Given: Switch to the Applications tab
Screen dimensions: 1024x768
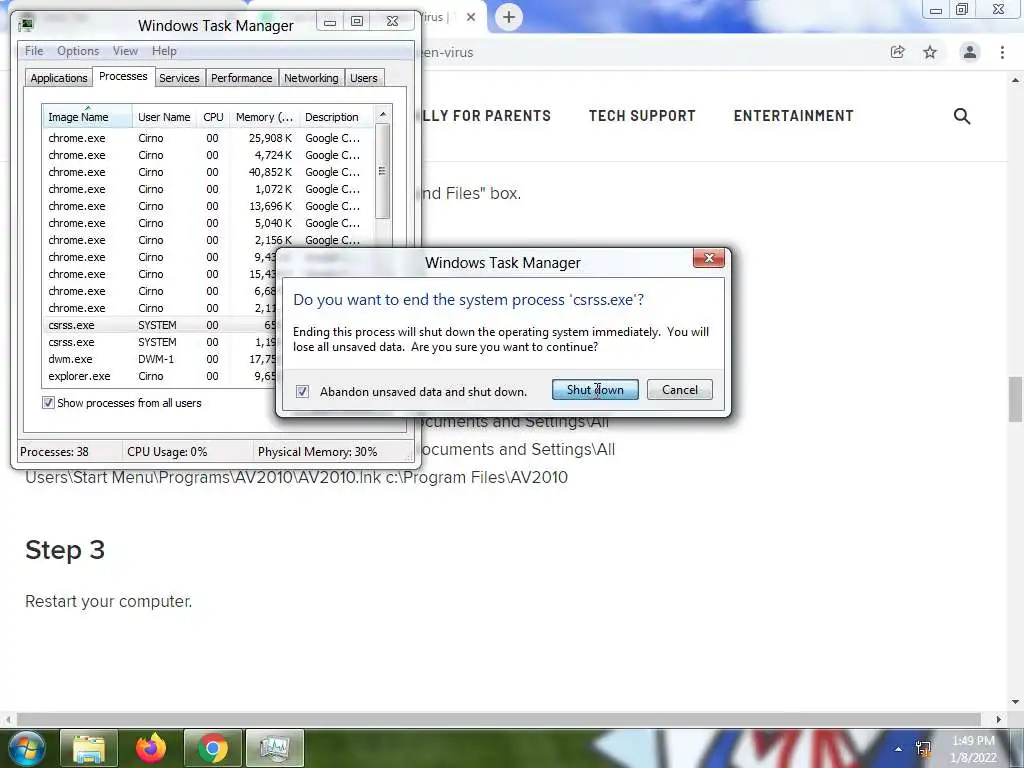Looking at the screenshot, I should point(59,78).
